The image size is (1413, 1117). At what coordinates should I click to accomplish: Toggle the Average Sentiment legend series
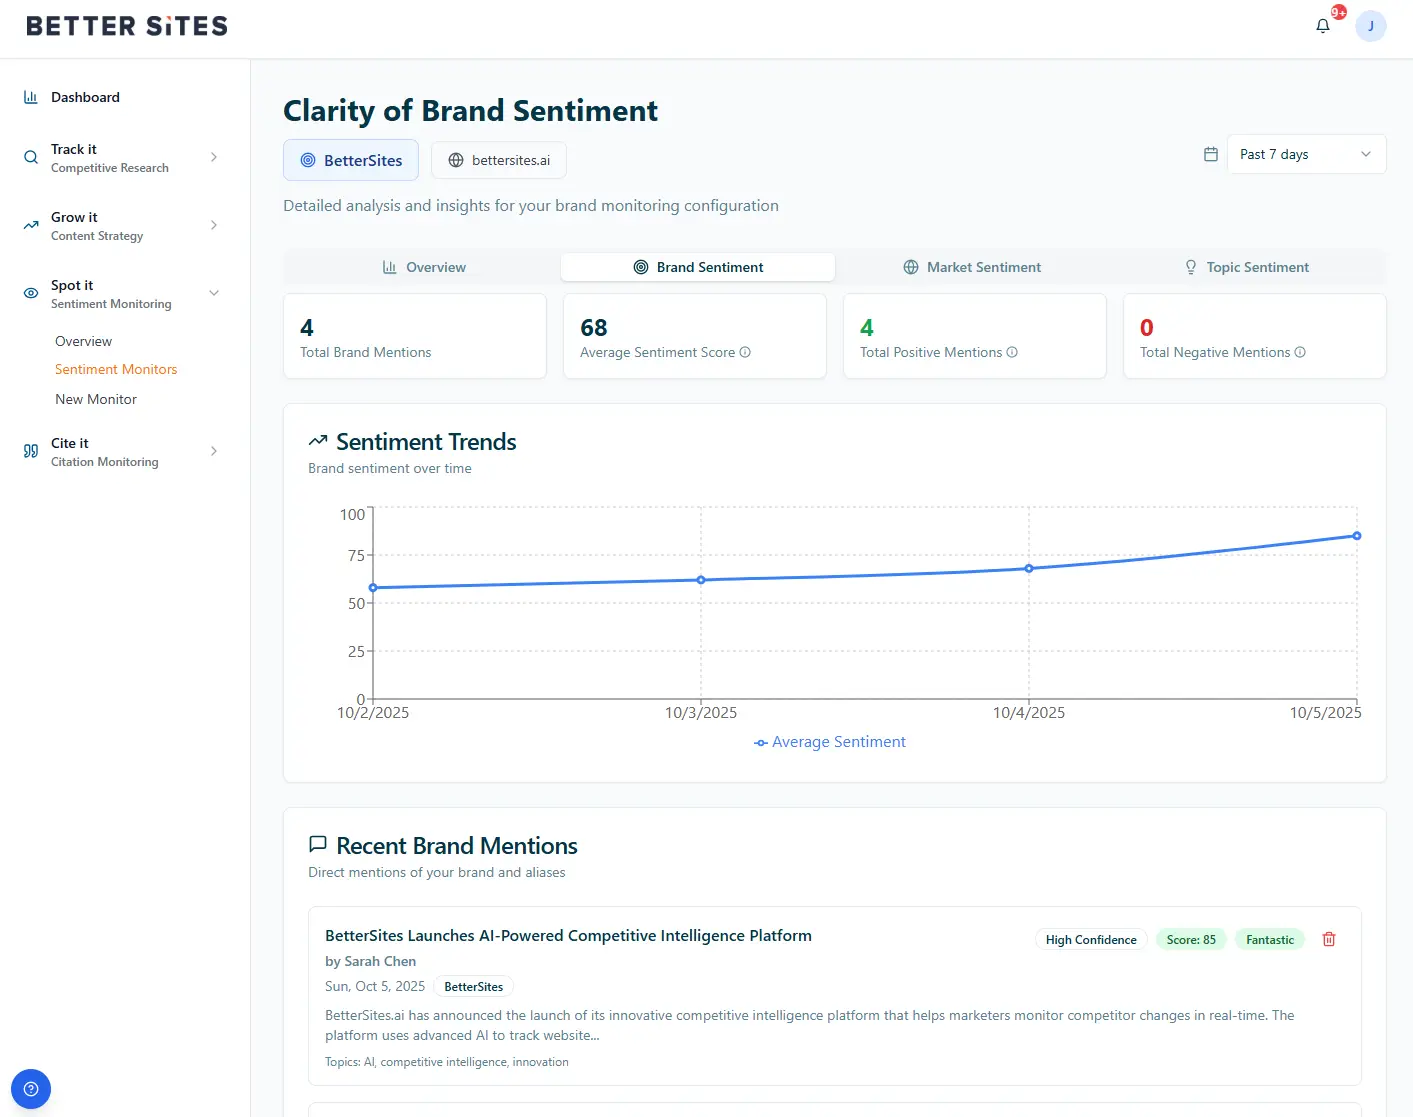[830, 742]
